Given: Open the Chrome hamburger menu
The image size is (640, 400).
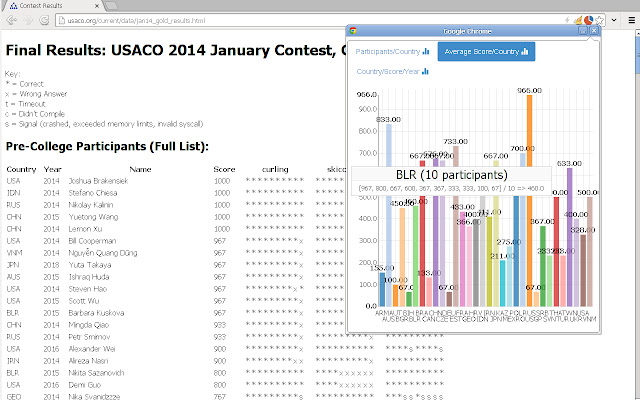Looking at the screenshot, I should (x=631, y=20).
